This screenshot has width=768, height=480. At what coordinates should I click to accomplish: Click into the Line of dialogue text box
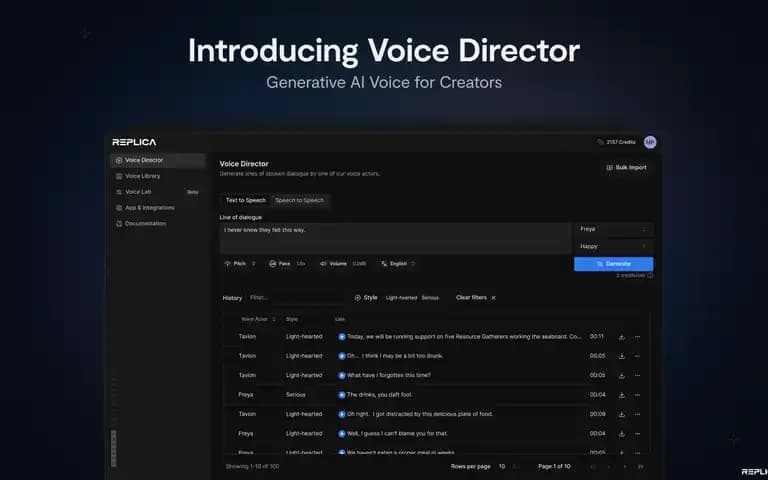click(395, 239)
